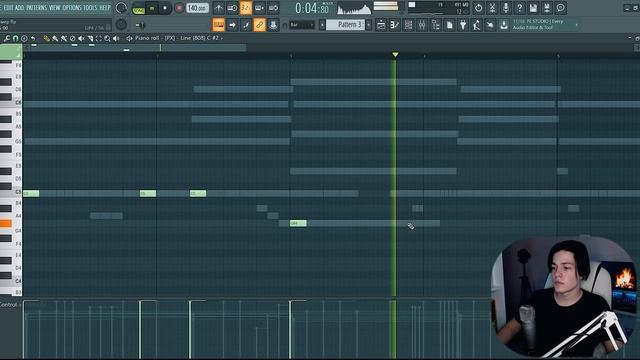
Task: Click the note/clip grouping stamp icon
Action: click(273, 25)
